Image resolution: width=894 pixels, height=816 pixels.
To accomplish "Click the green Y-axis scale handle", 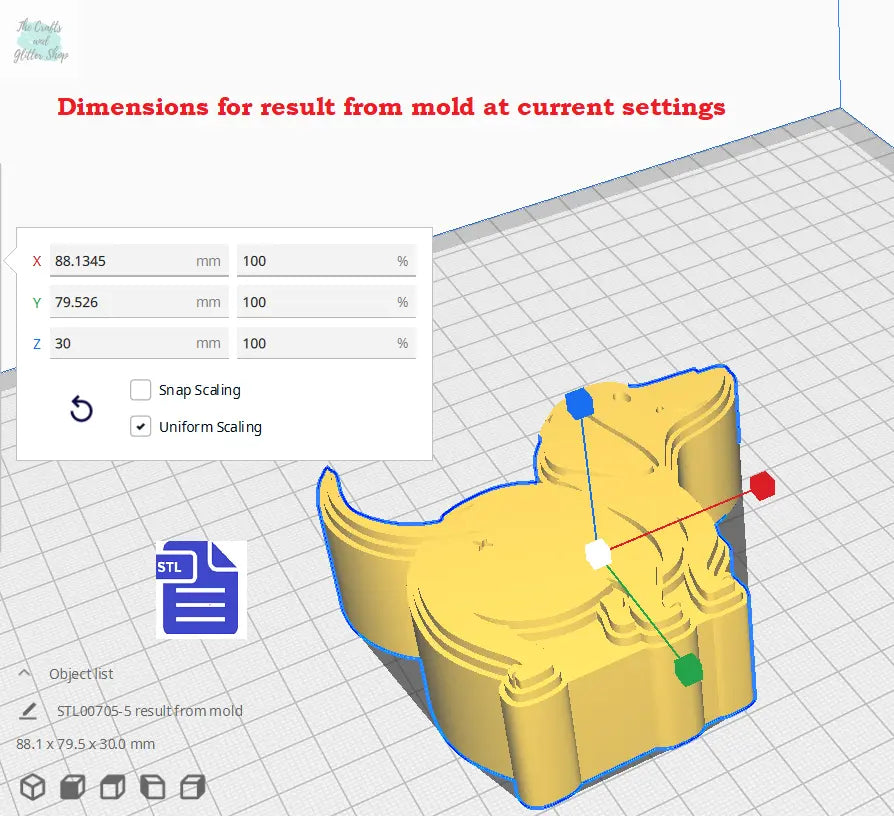I will click(x=687, y=669).
